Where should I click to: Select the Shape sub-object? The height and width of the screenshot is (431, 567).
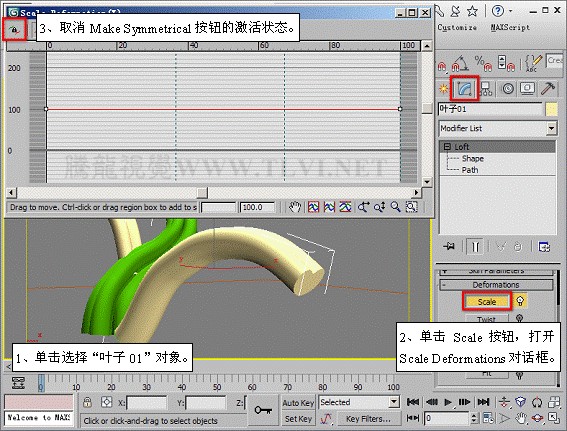(473, 158)
